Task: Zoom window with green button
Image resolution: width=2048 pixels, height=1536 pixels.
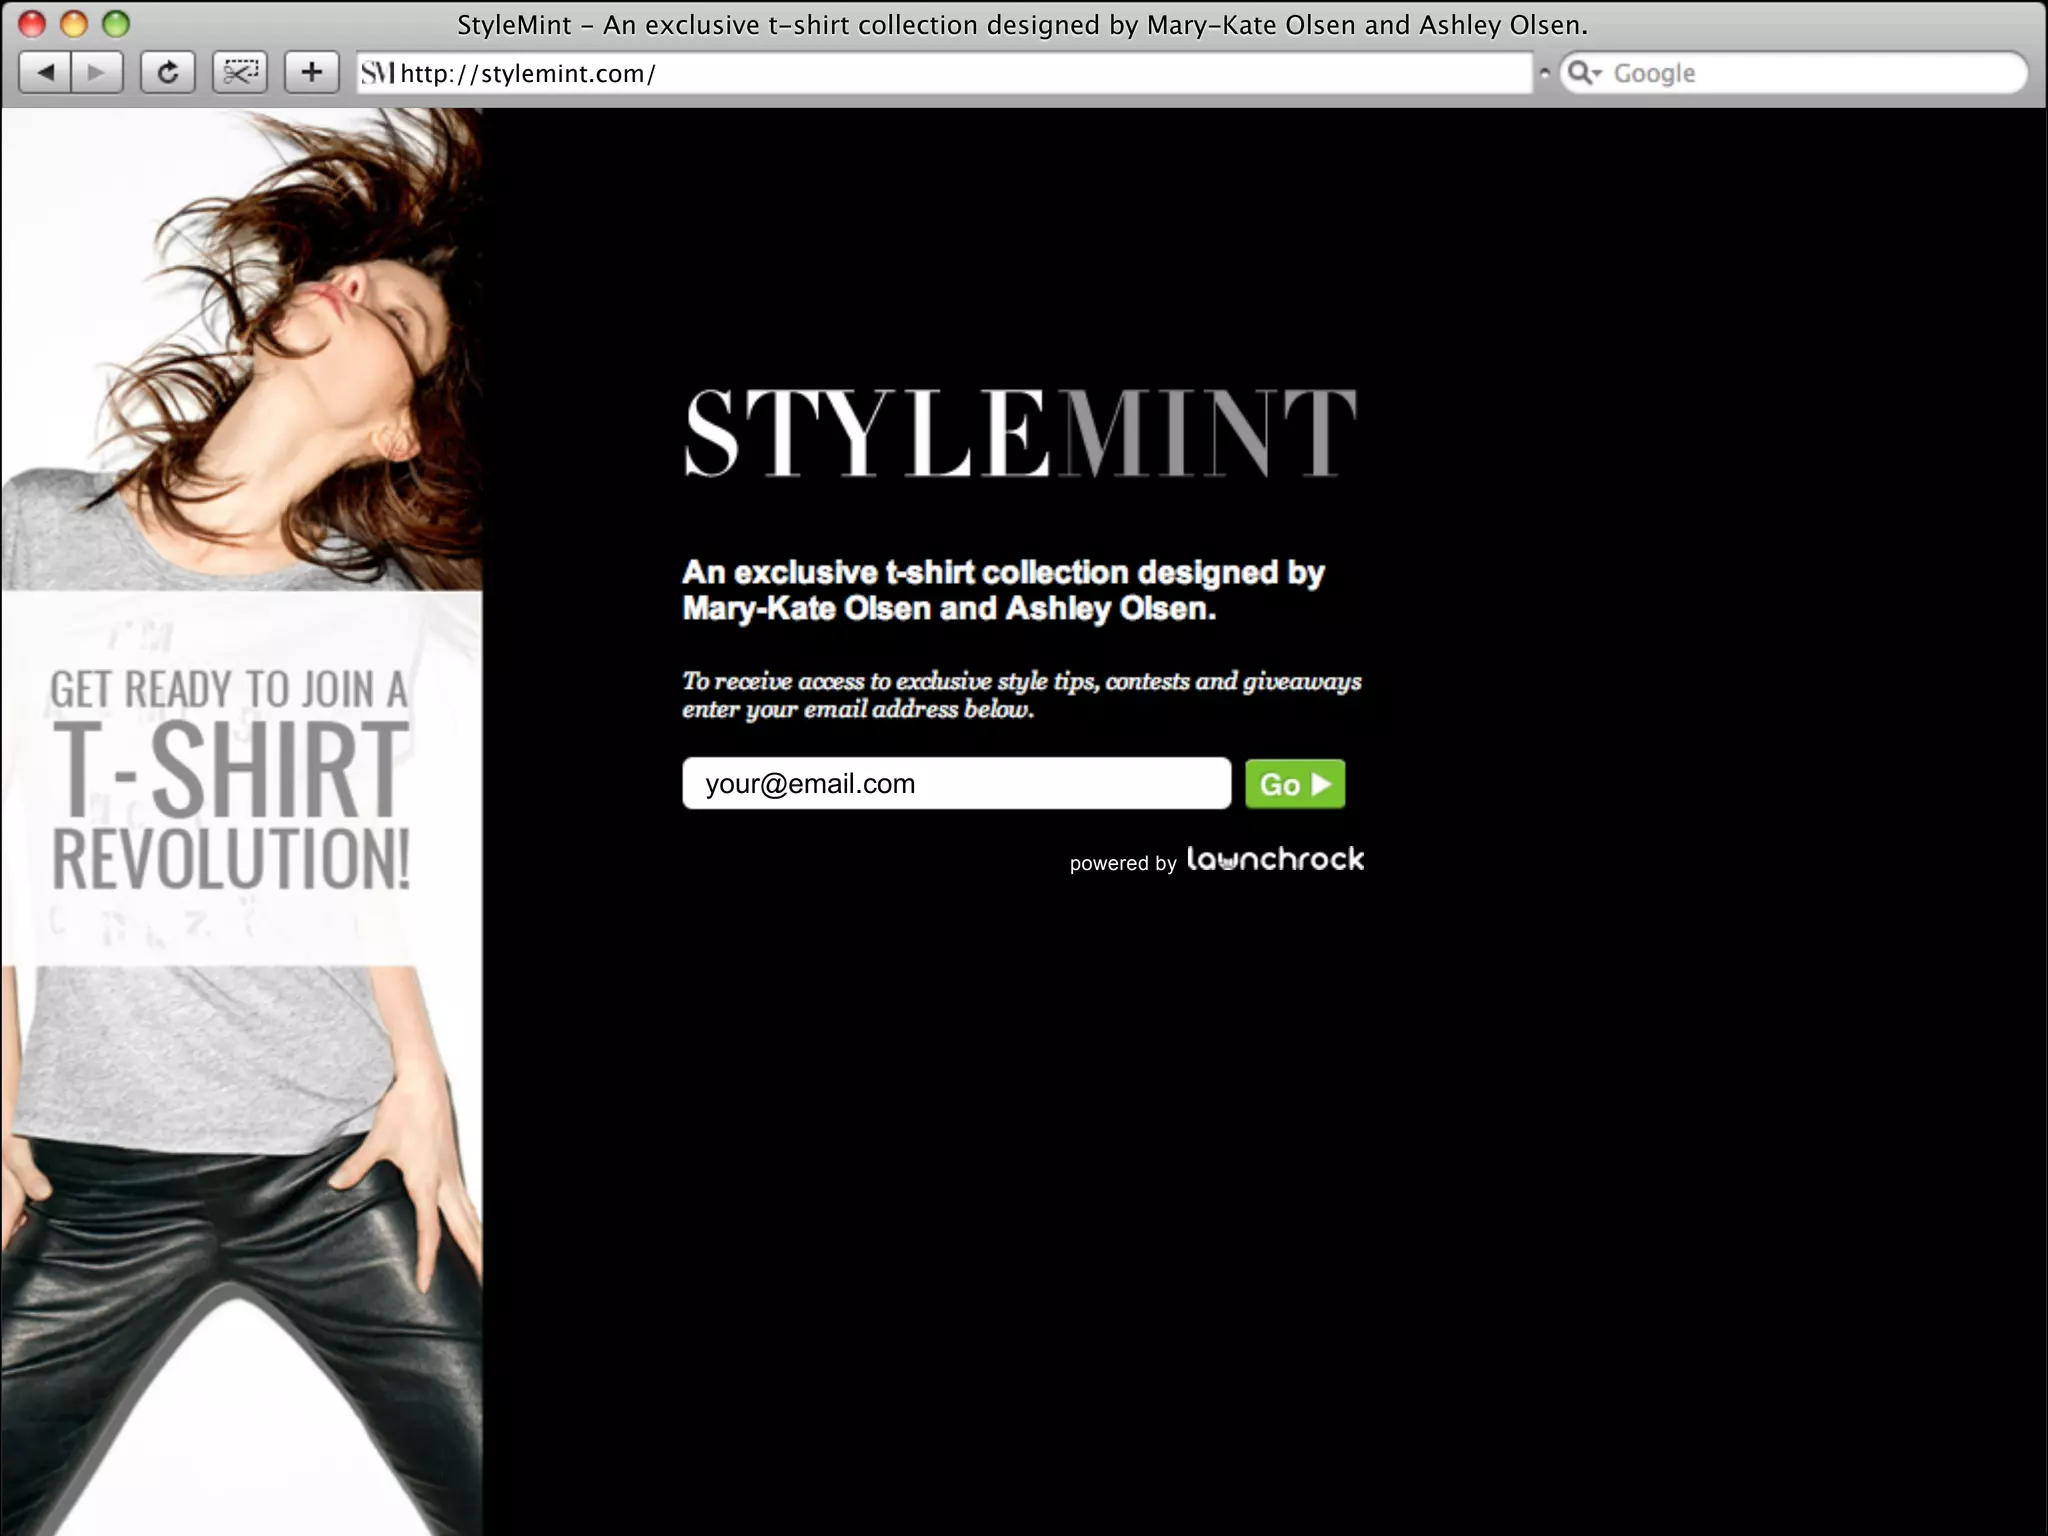Action: click(x=116, y=24)
